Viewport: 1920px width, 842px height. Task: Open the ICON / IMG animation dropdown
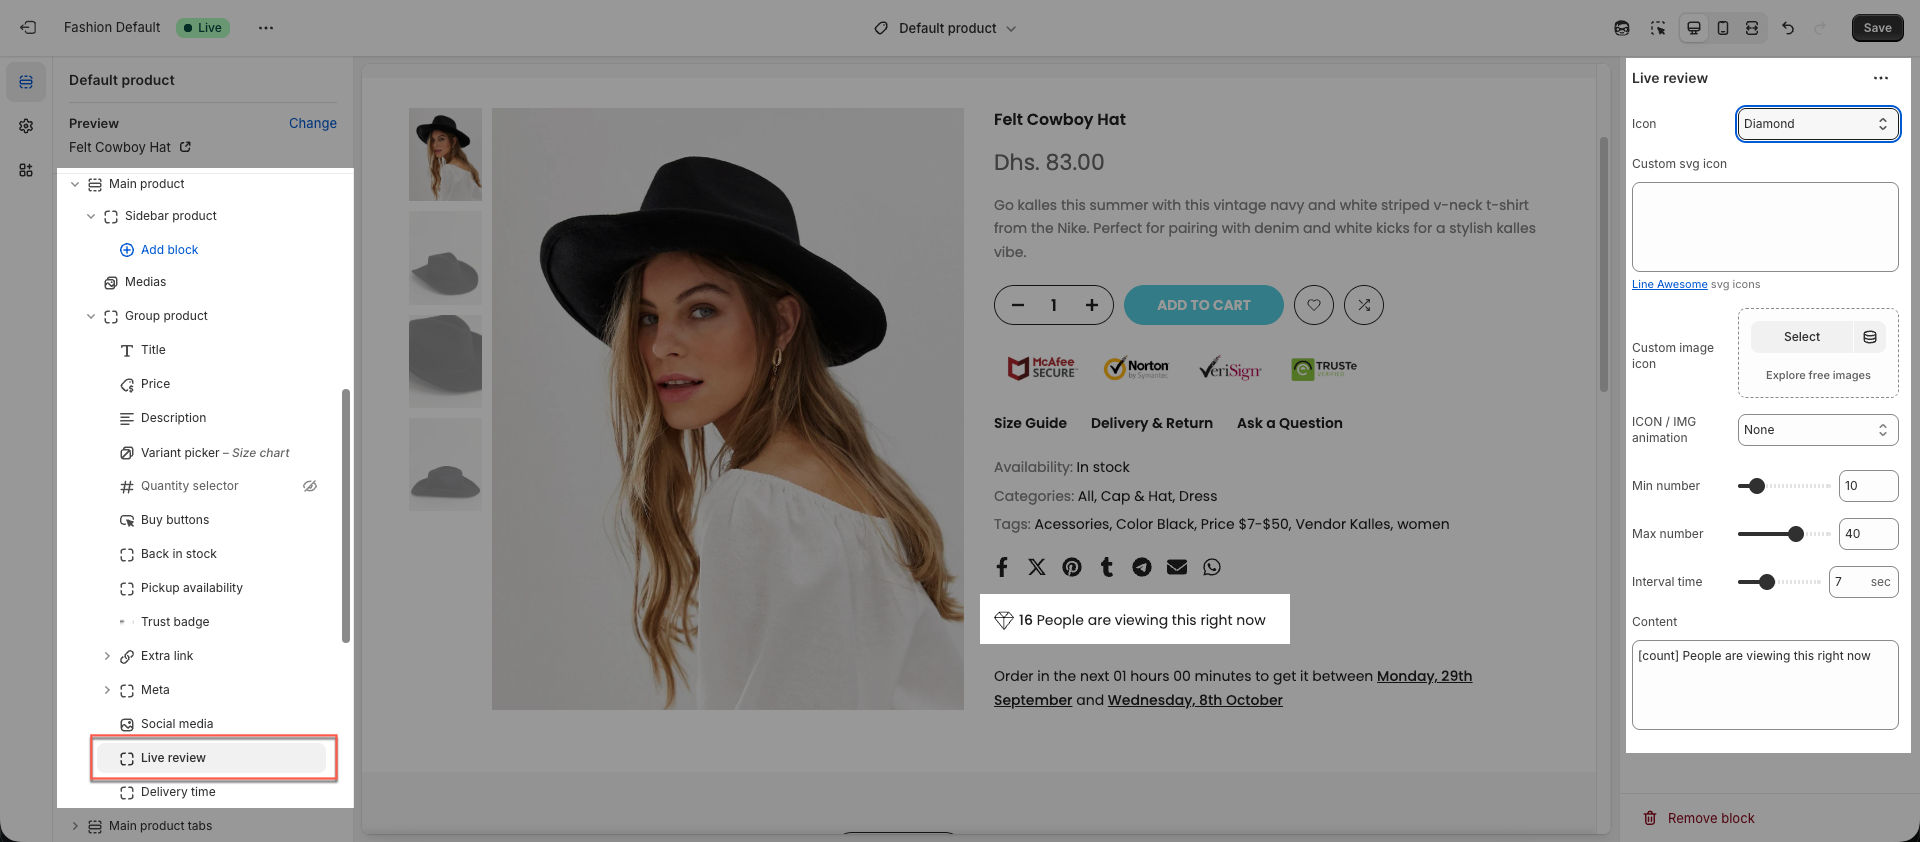(1817, 430)
